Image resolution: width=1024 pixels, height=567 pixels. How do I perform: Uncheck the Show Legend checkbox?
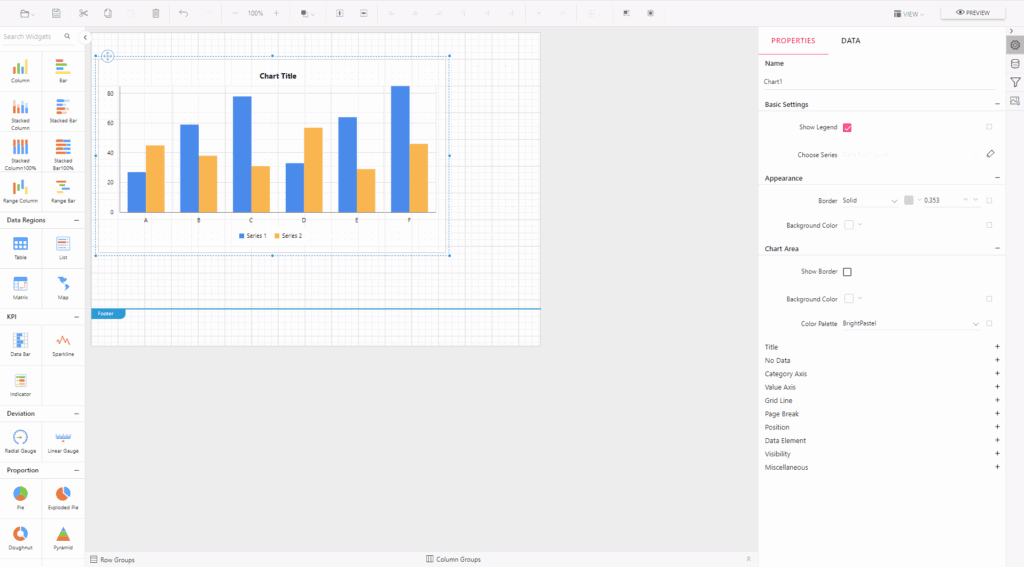[847, 127]
